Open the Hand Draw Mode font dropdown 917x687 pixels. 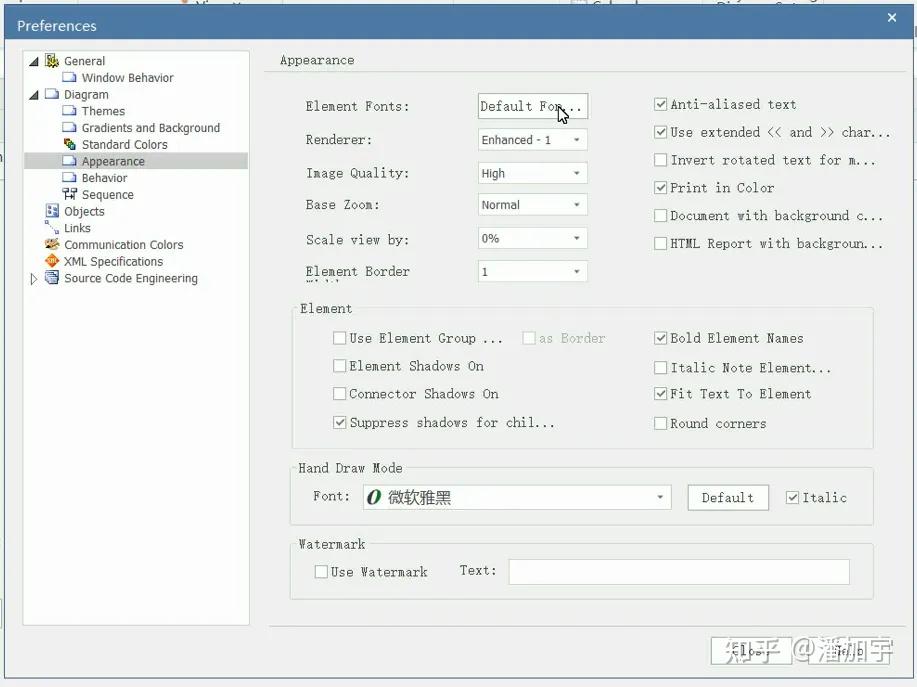point(659,497)
